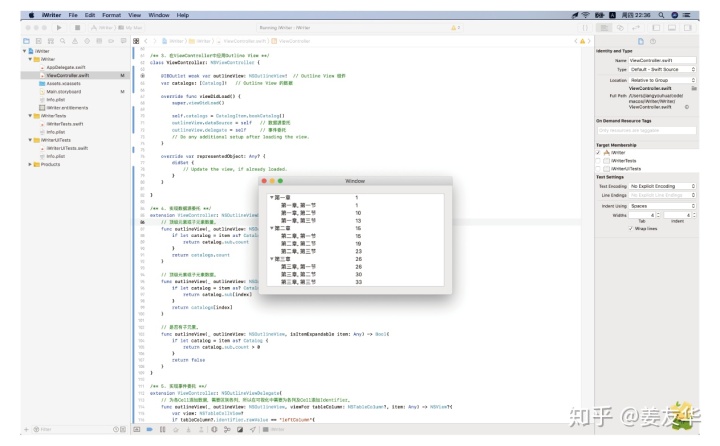
Task: Click the Name field containing ViewController.swift
Action: pos(662,60)
